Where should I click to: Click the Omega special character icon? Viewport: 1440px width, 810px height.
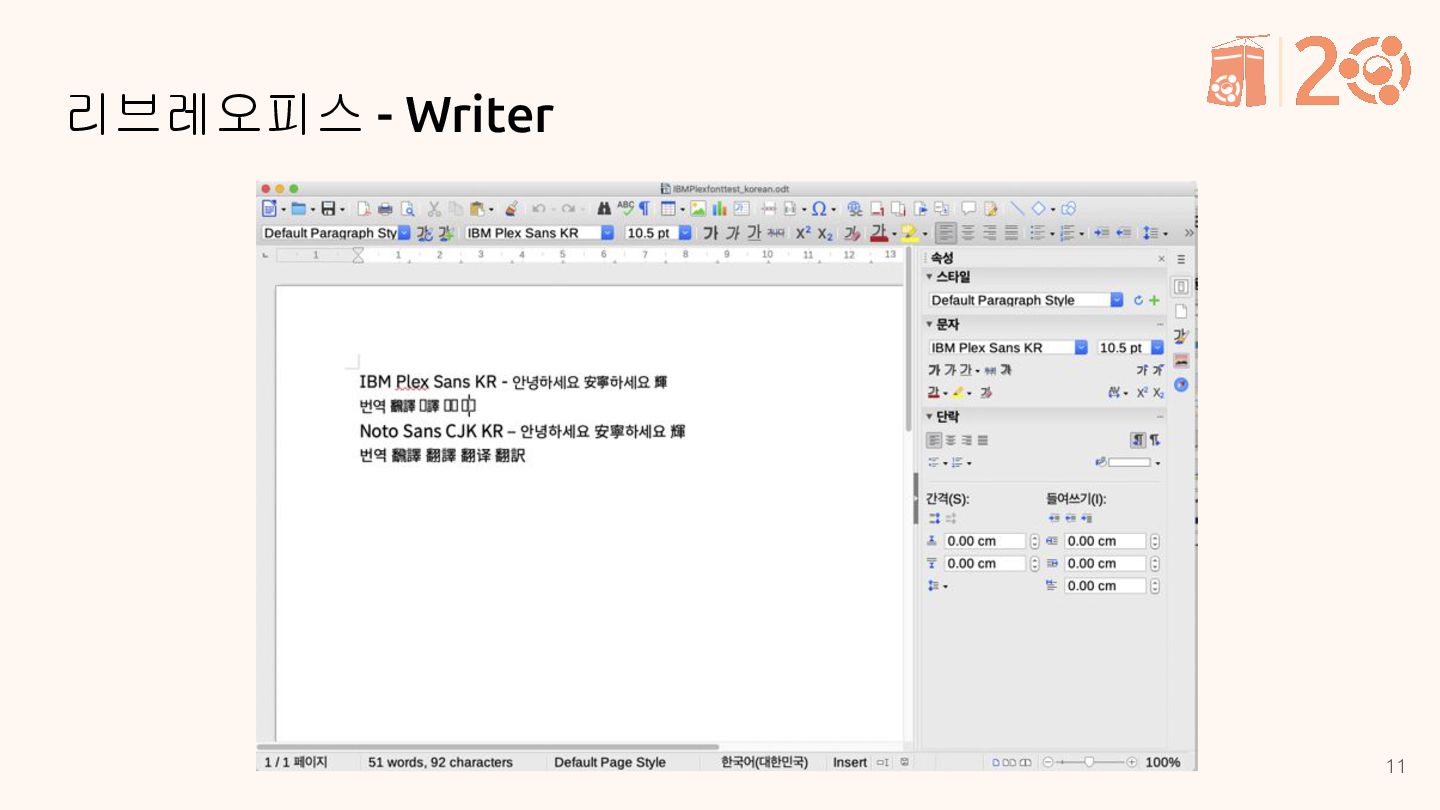tap(819, 209)
